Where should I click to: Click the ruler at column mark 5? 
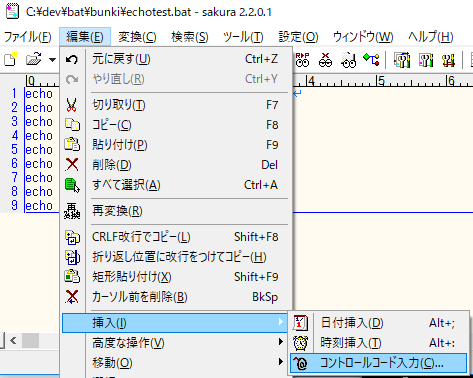(x=381, y=81)
